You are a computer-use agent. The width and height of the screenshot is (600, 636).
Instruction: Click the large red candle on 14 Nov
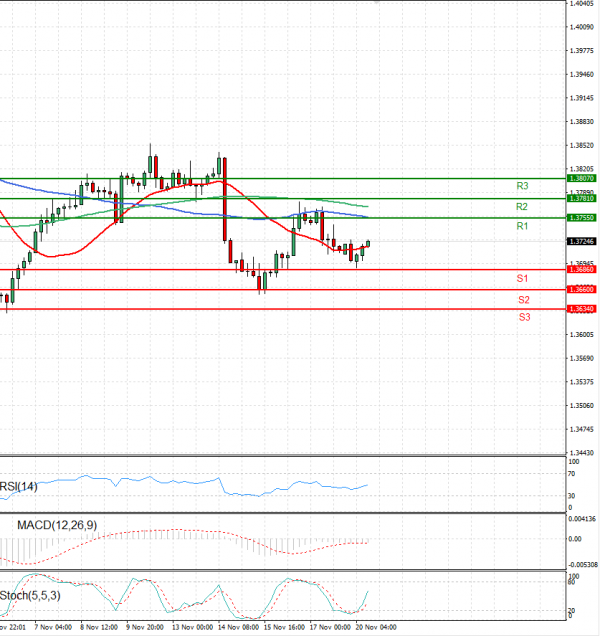(x=224, y=200)
